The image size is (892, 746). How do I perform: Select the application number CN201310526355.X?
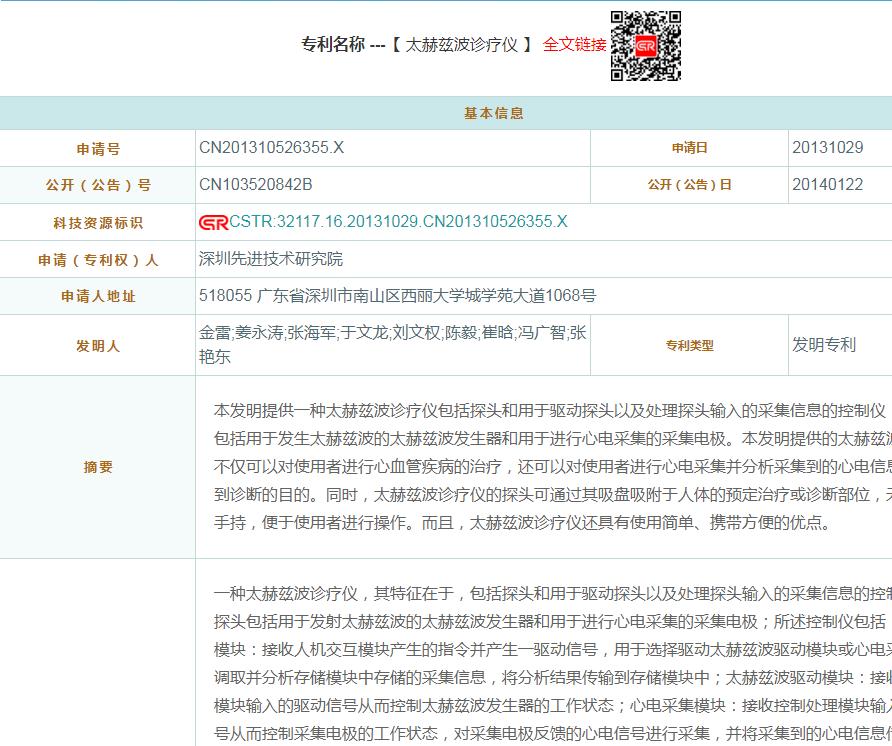pyautogui.click(x=271, y=148)
